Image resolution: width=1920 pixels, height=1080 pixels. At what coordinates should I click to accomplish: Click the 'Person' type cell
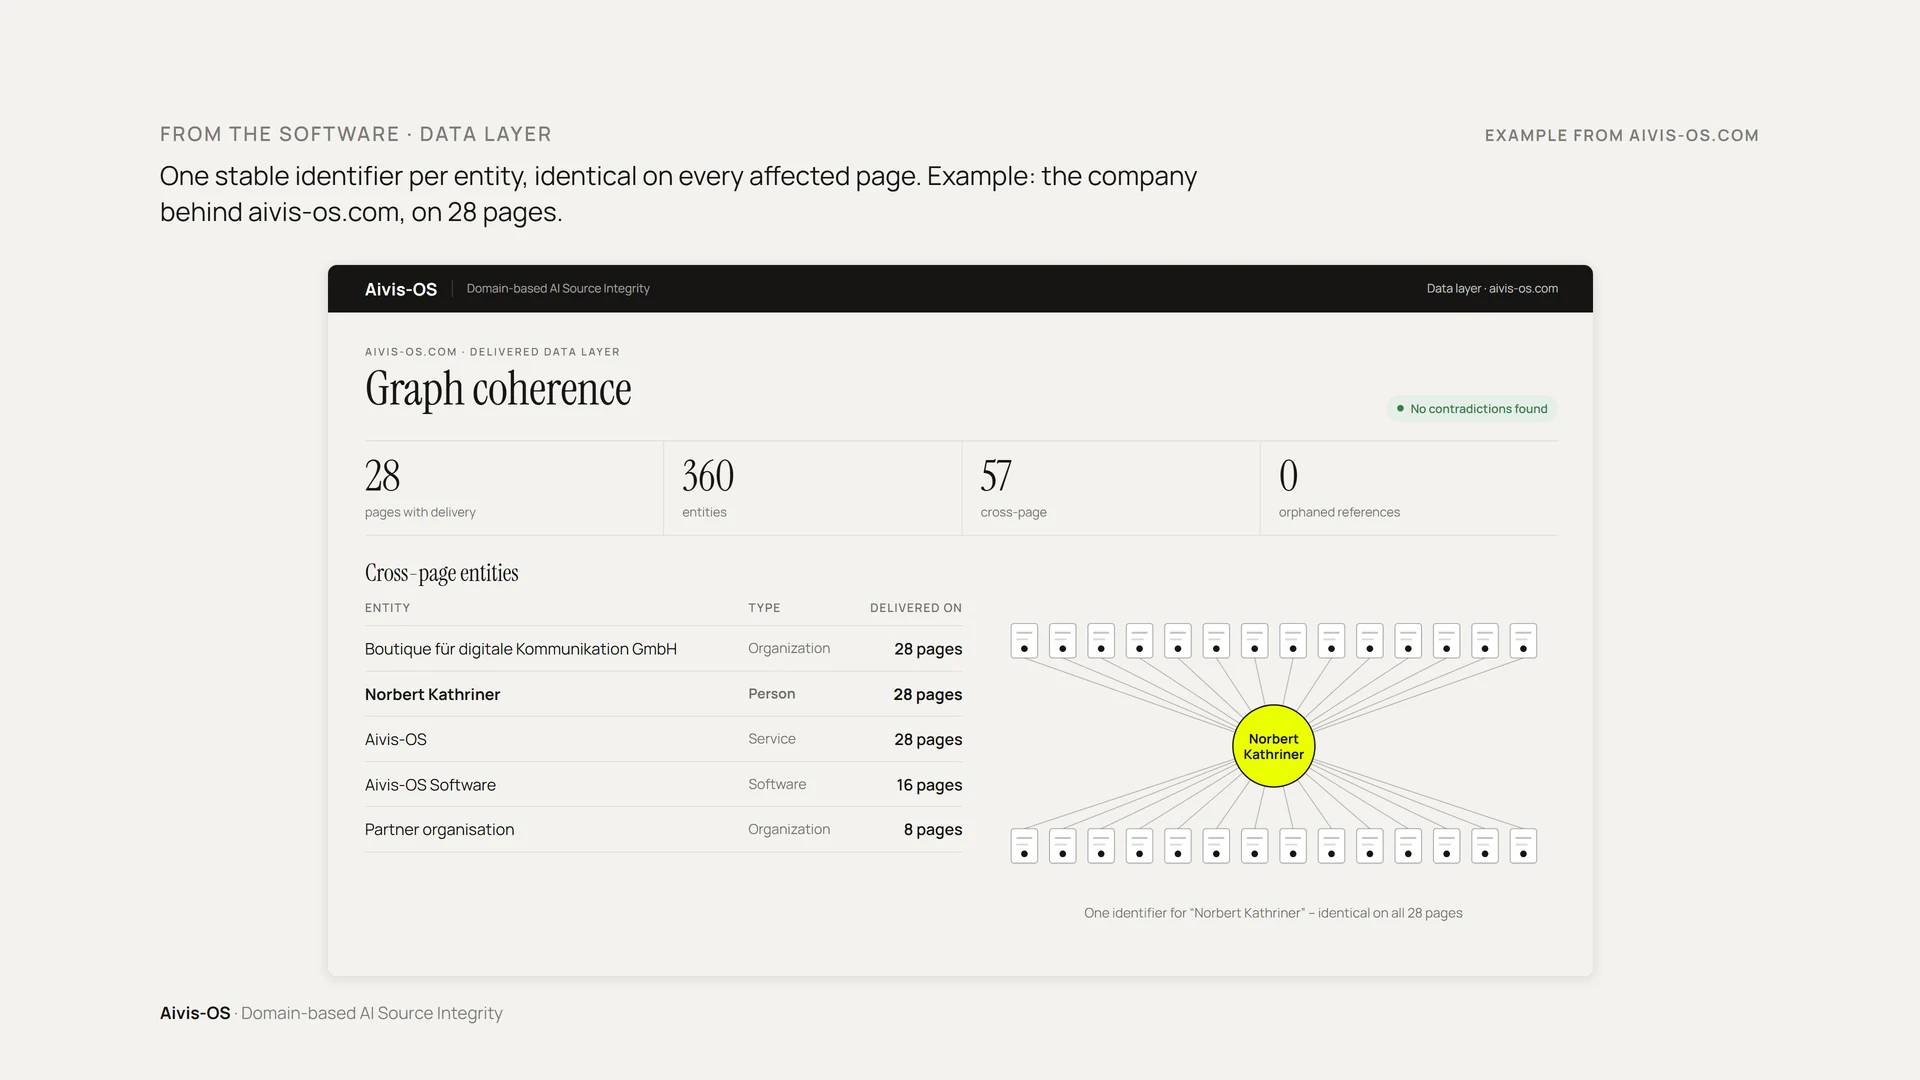(771, 694)
